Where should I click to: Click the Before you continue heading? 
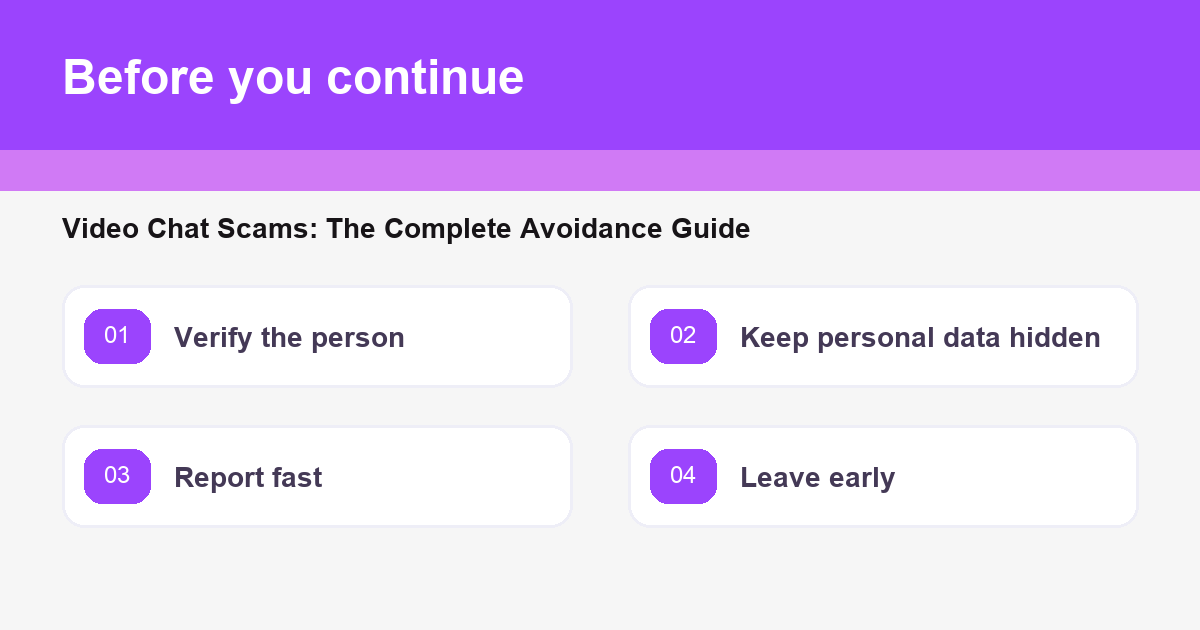(x=293, y=77)
